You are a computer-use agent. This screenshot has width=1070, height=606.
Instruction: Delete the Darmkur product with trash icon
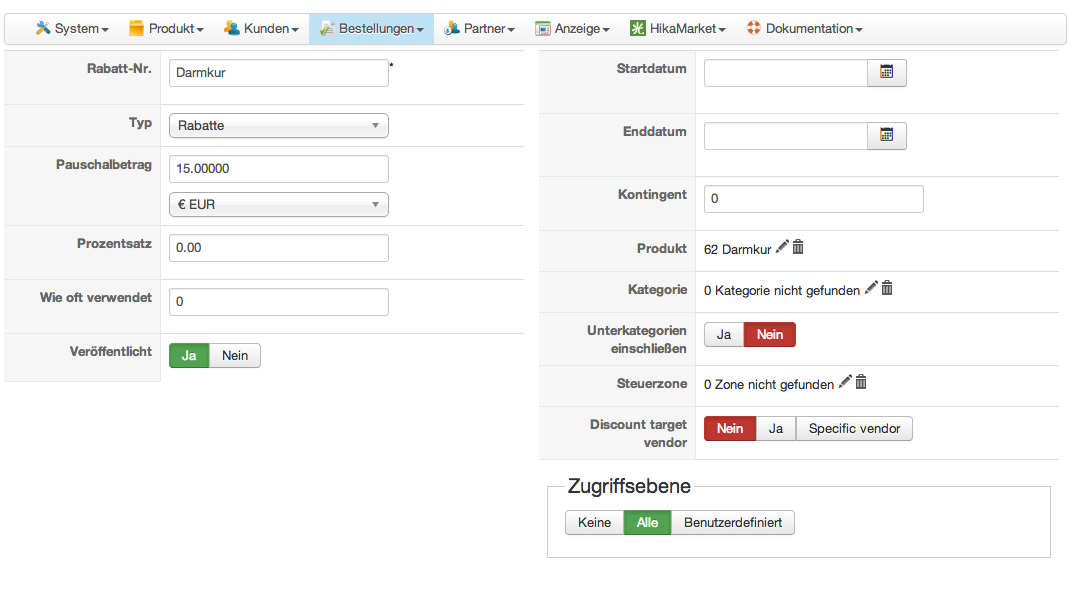(x=798, y=247)
